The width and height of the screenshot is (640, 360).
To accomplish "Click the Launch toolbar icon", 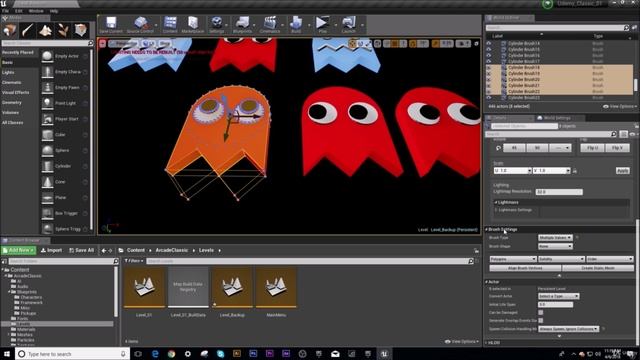I will point(349,24).
